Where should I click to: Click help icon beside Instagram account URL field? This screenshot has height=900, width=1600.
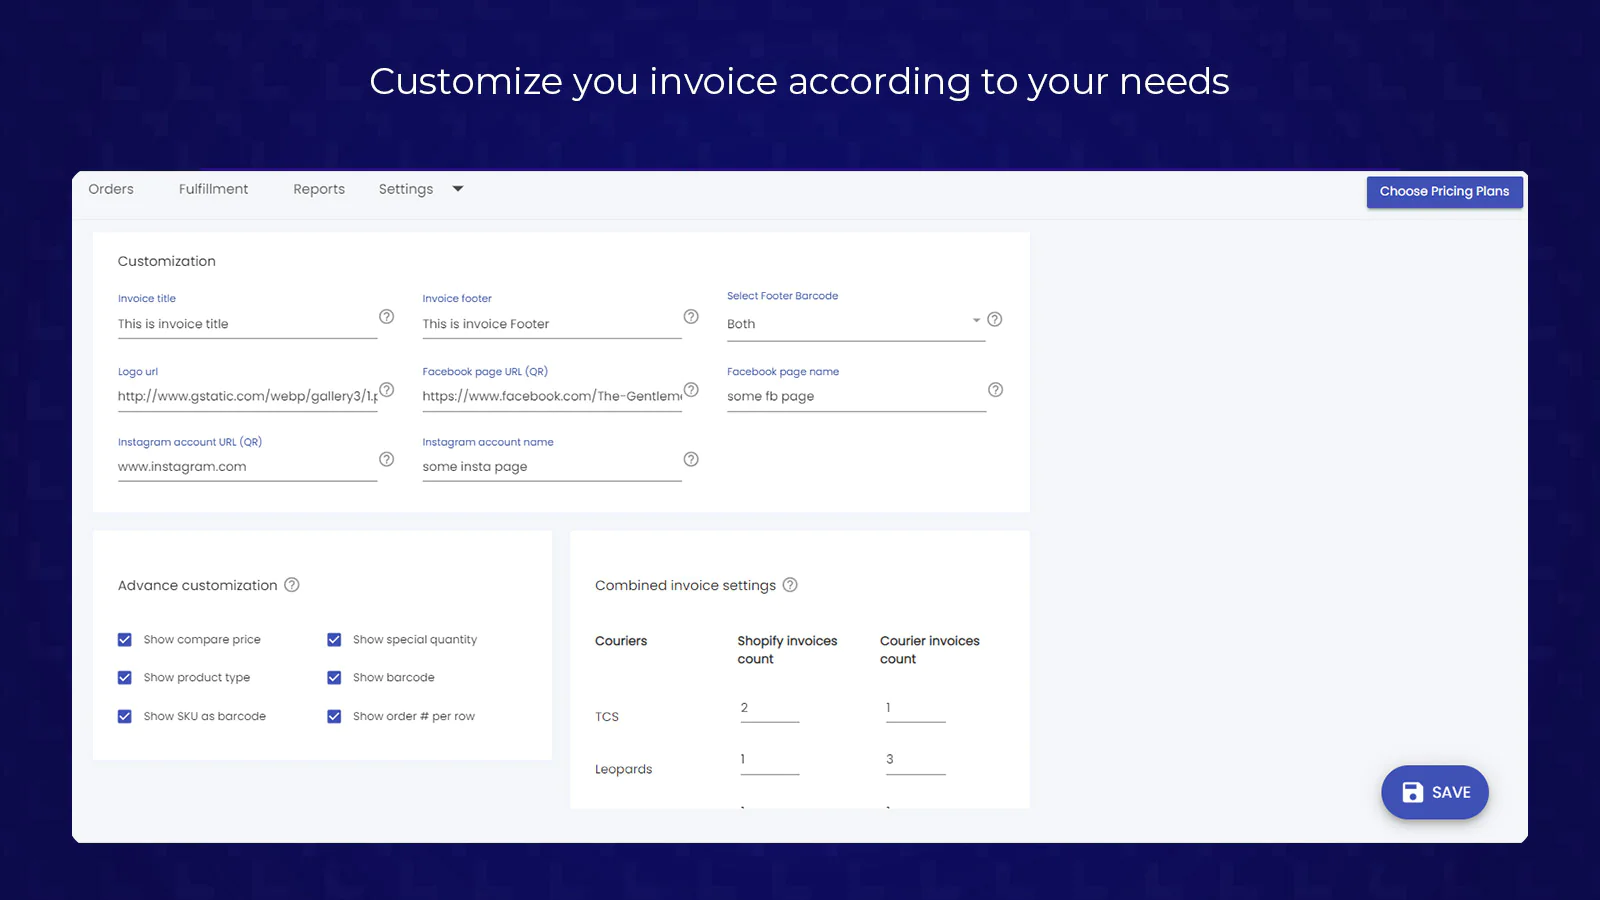pyautogui.click(x=386, y=460)
